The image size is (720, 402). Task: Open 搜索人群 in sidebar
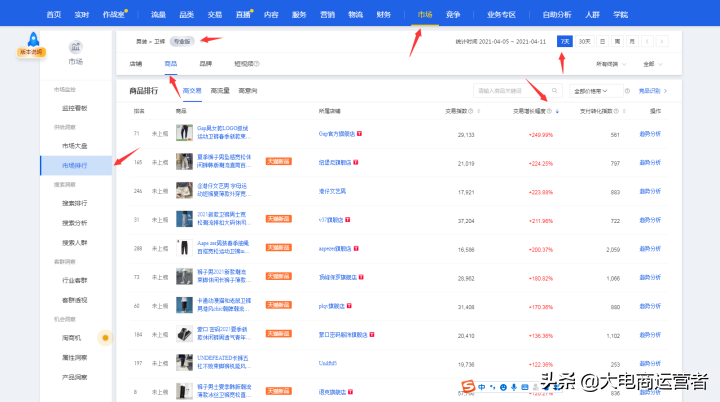coord(74,243)
